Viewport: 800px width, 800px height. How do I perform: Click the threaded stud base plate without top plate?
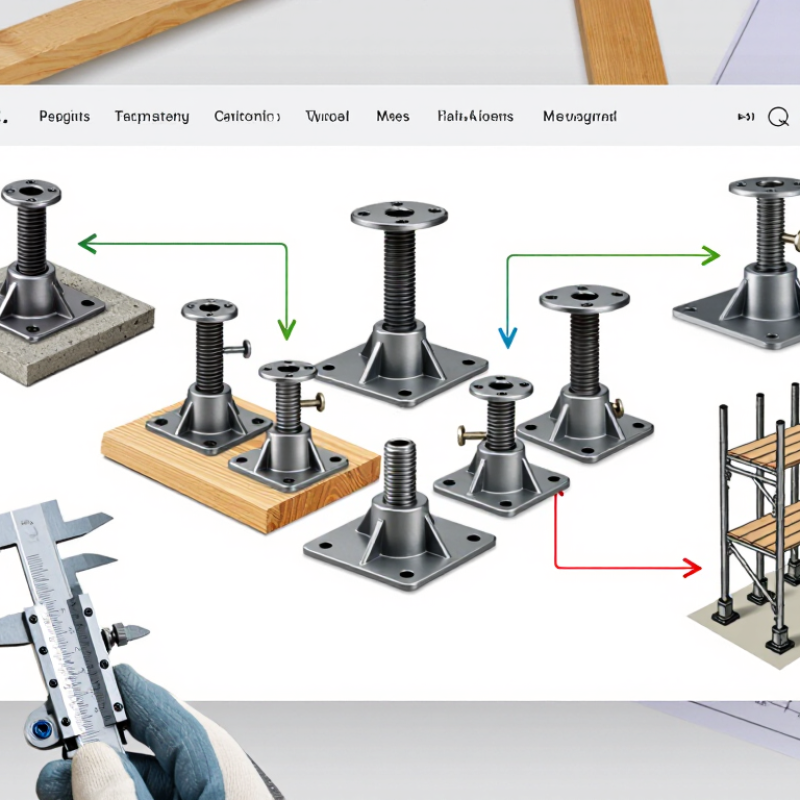click(x=399, y=515)
